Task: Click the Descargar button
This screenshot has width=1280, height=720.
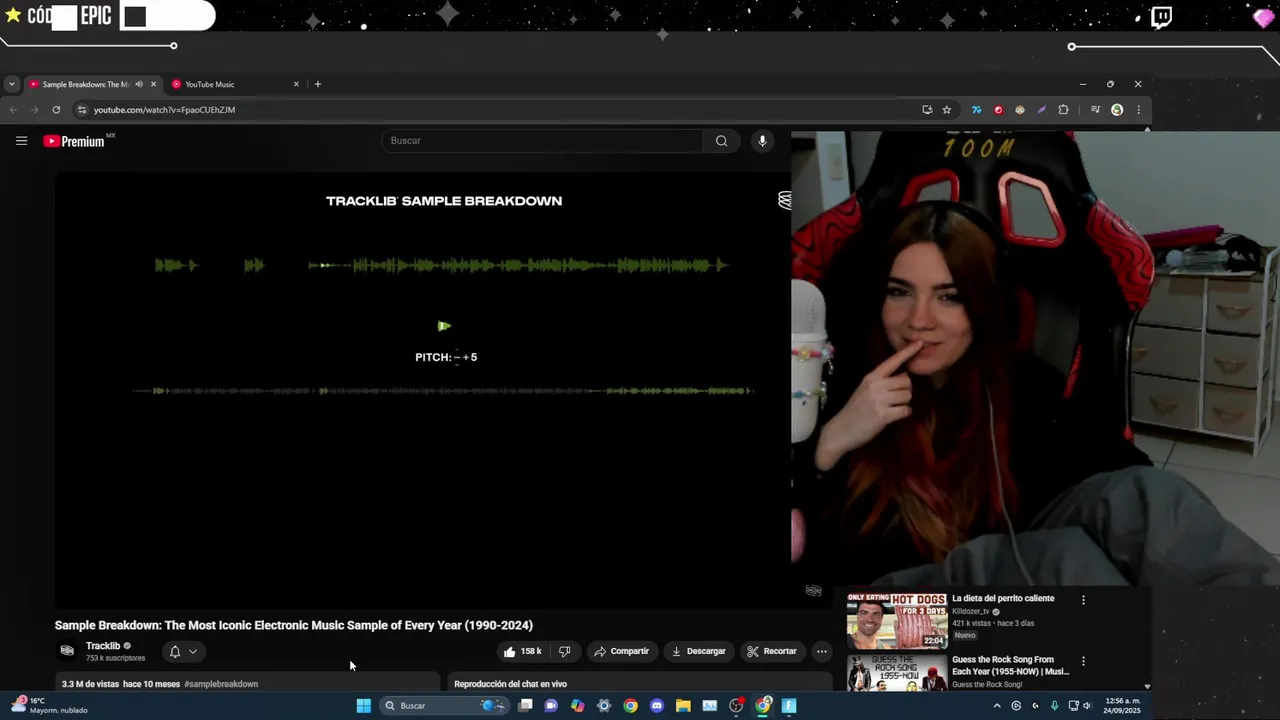Action: [x=699, y=651]
